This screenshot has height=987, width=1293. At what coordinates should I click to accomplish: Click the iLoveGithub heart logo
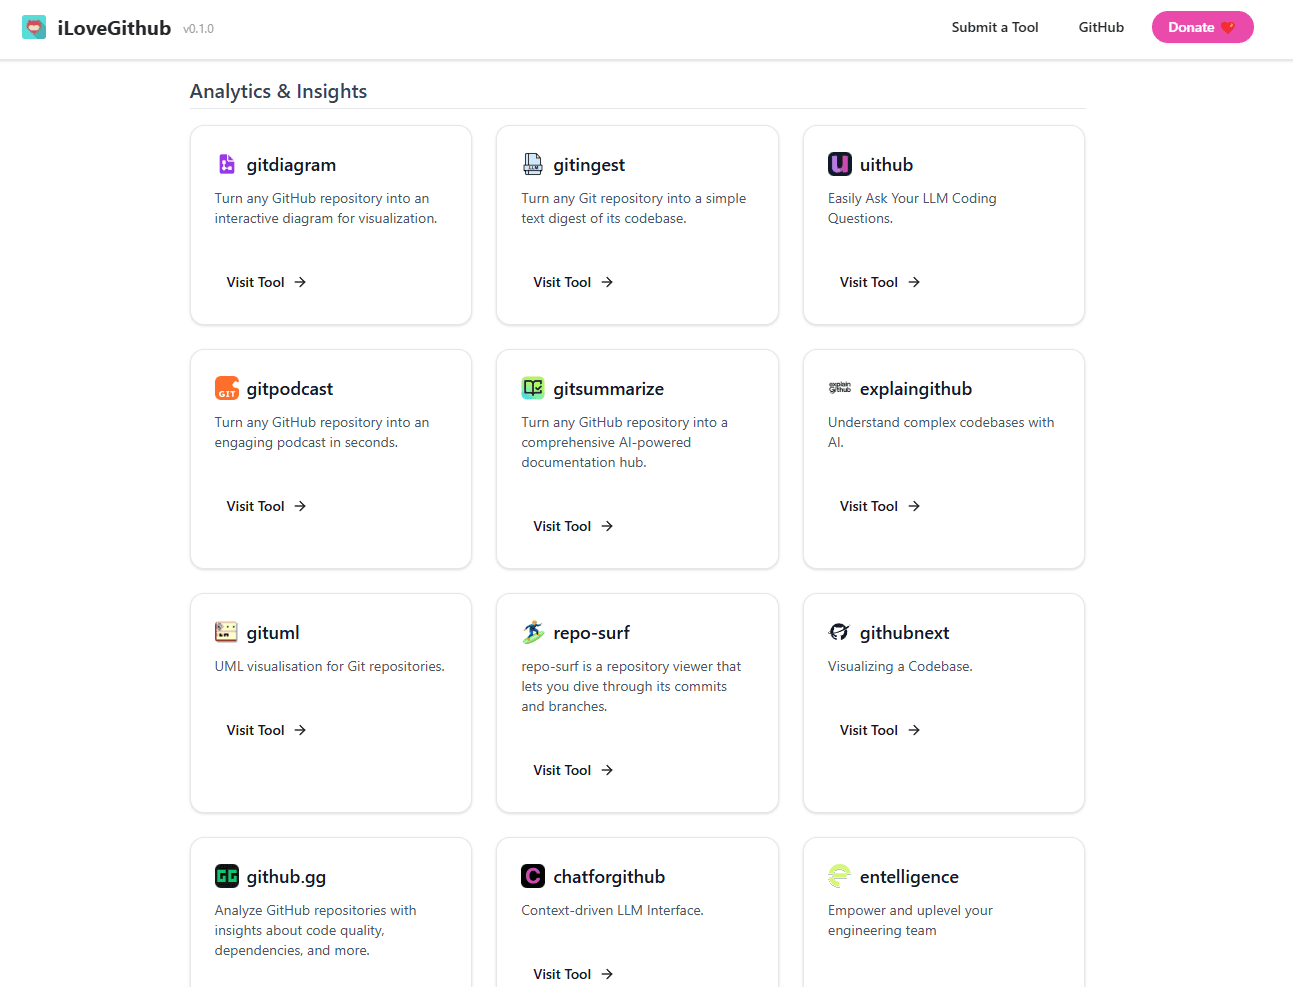[34, 27]
